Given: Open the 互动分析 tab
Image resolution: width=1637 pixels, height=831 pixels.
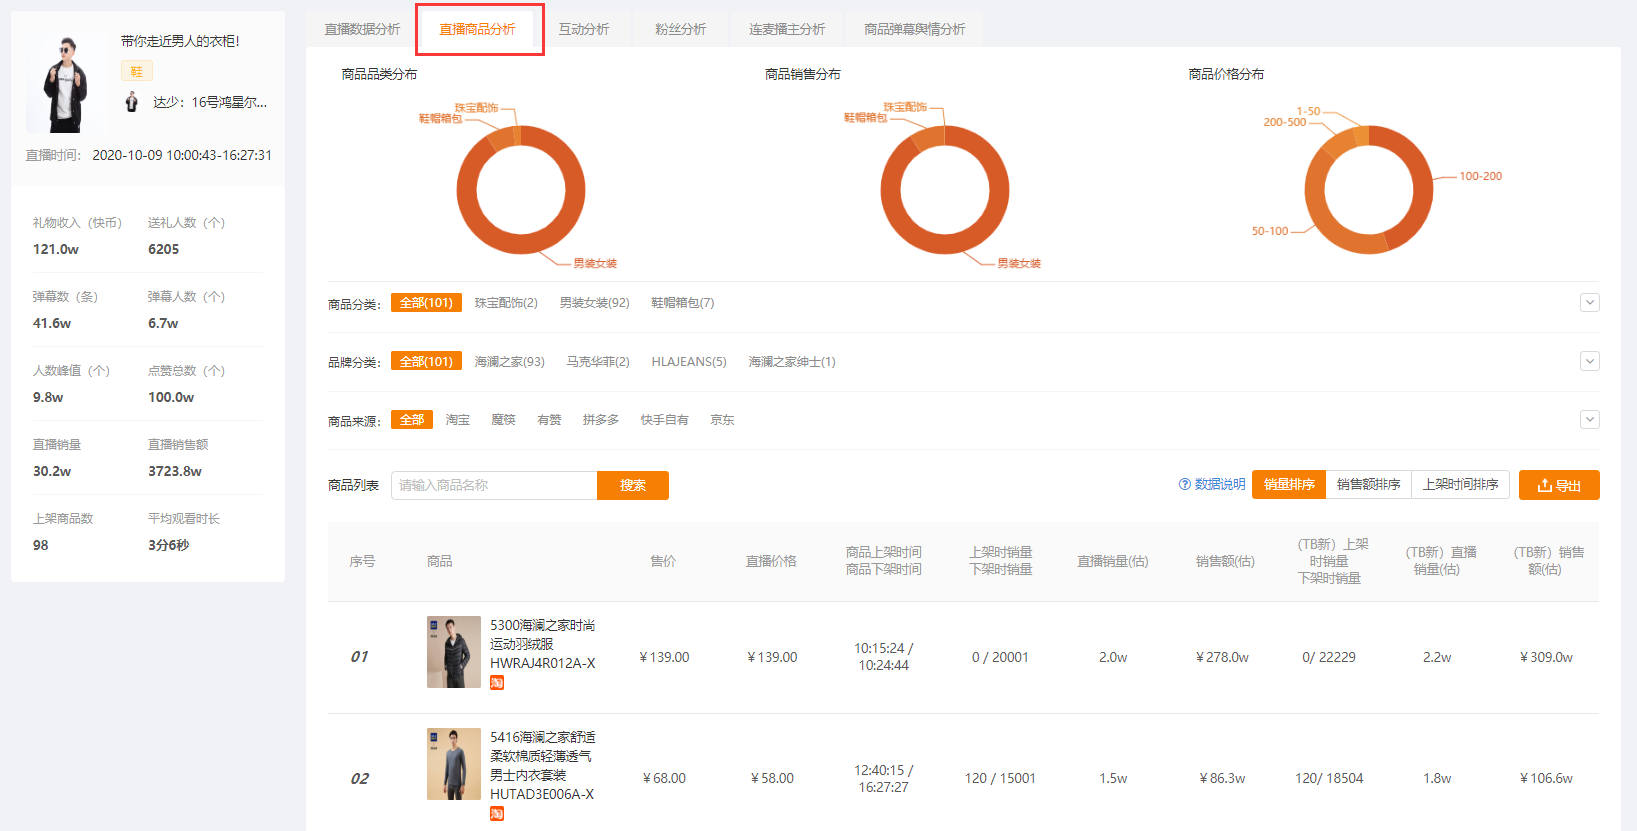Looking at the screenshot, I should pyautogui.click(x=584, y=29).
